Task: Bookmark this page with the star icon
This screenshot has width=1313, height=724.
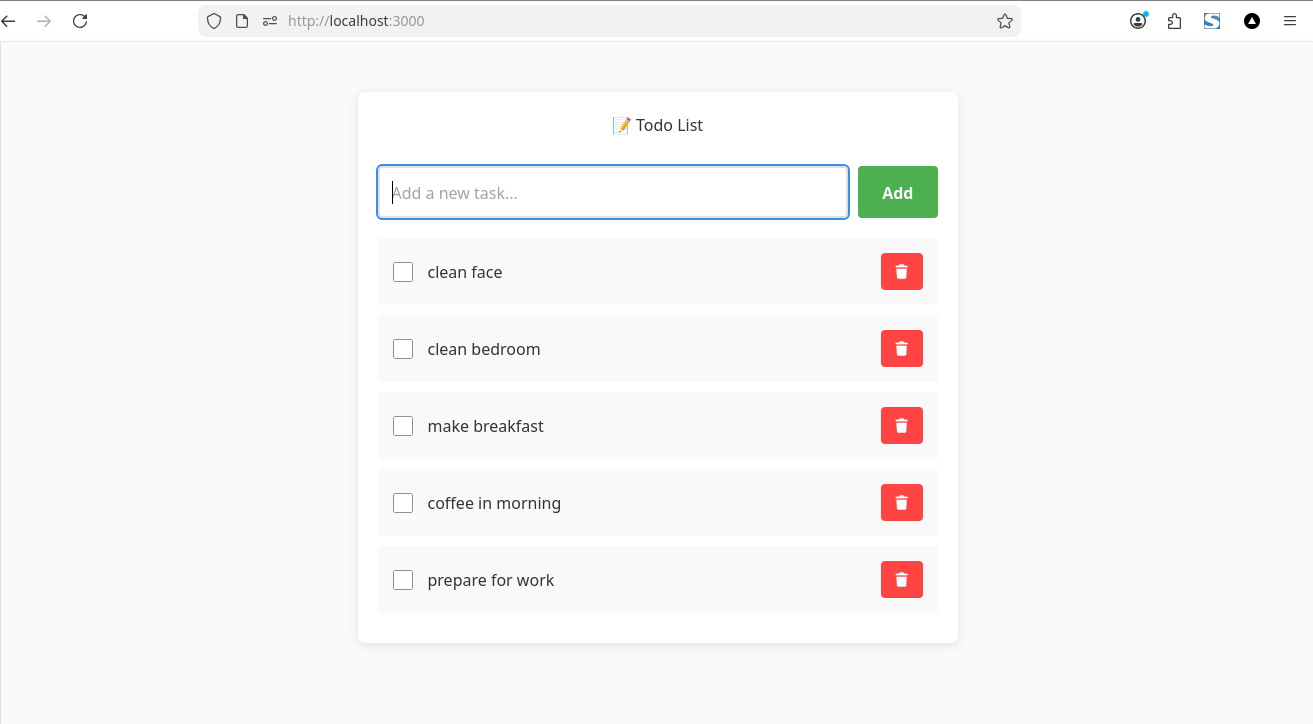Action: 1004,20
